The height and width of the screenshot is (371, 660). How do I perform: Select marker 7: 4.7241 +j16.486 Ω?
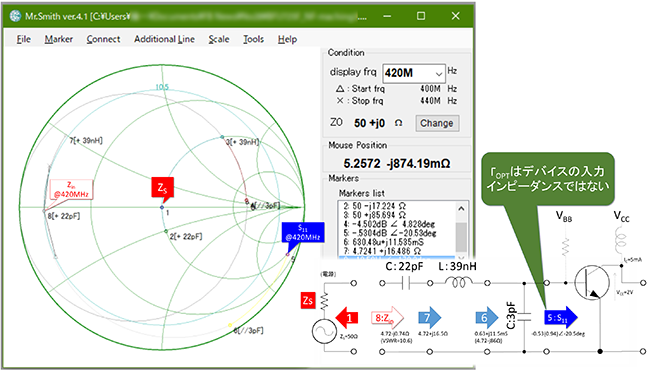382,251
